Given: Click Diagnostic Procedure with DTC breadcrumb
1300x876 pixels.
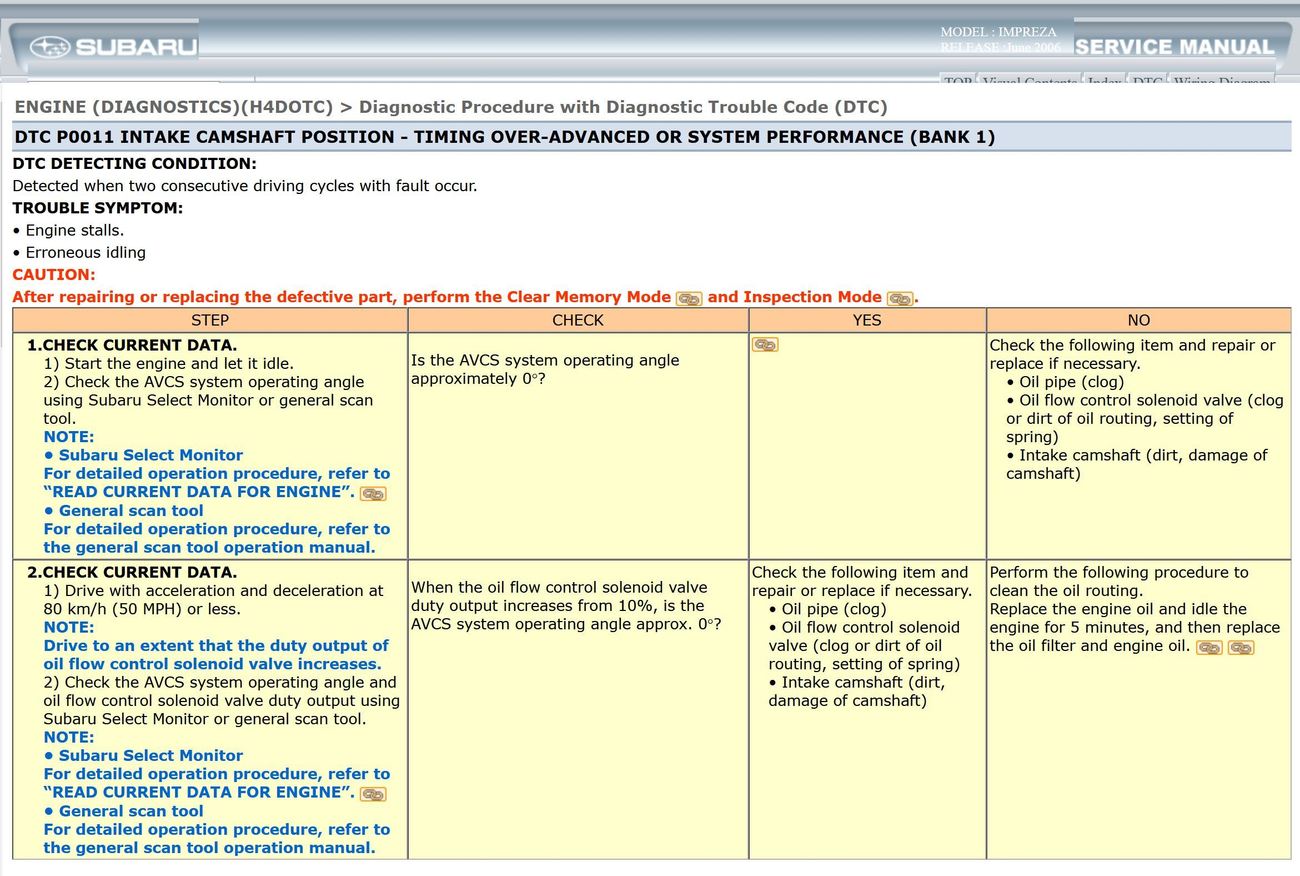Looking at the screenshot, I should [x=622, y=107].
